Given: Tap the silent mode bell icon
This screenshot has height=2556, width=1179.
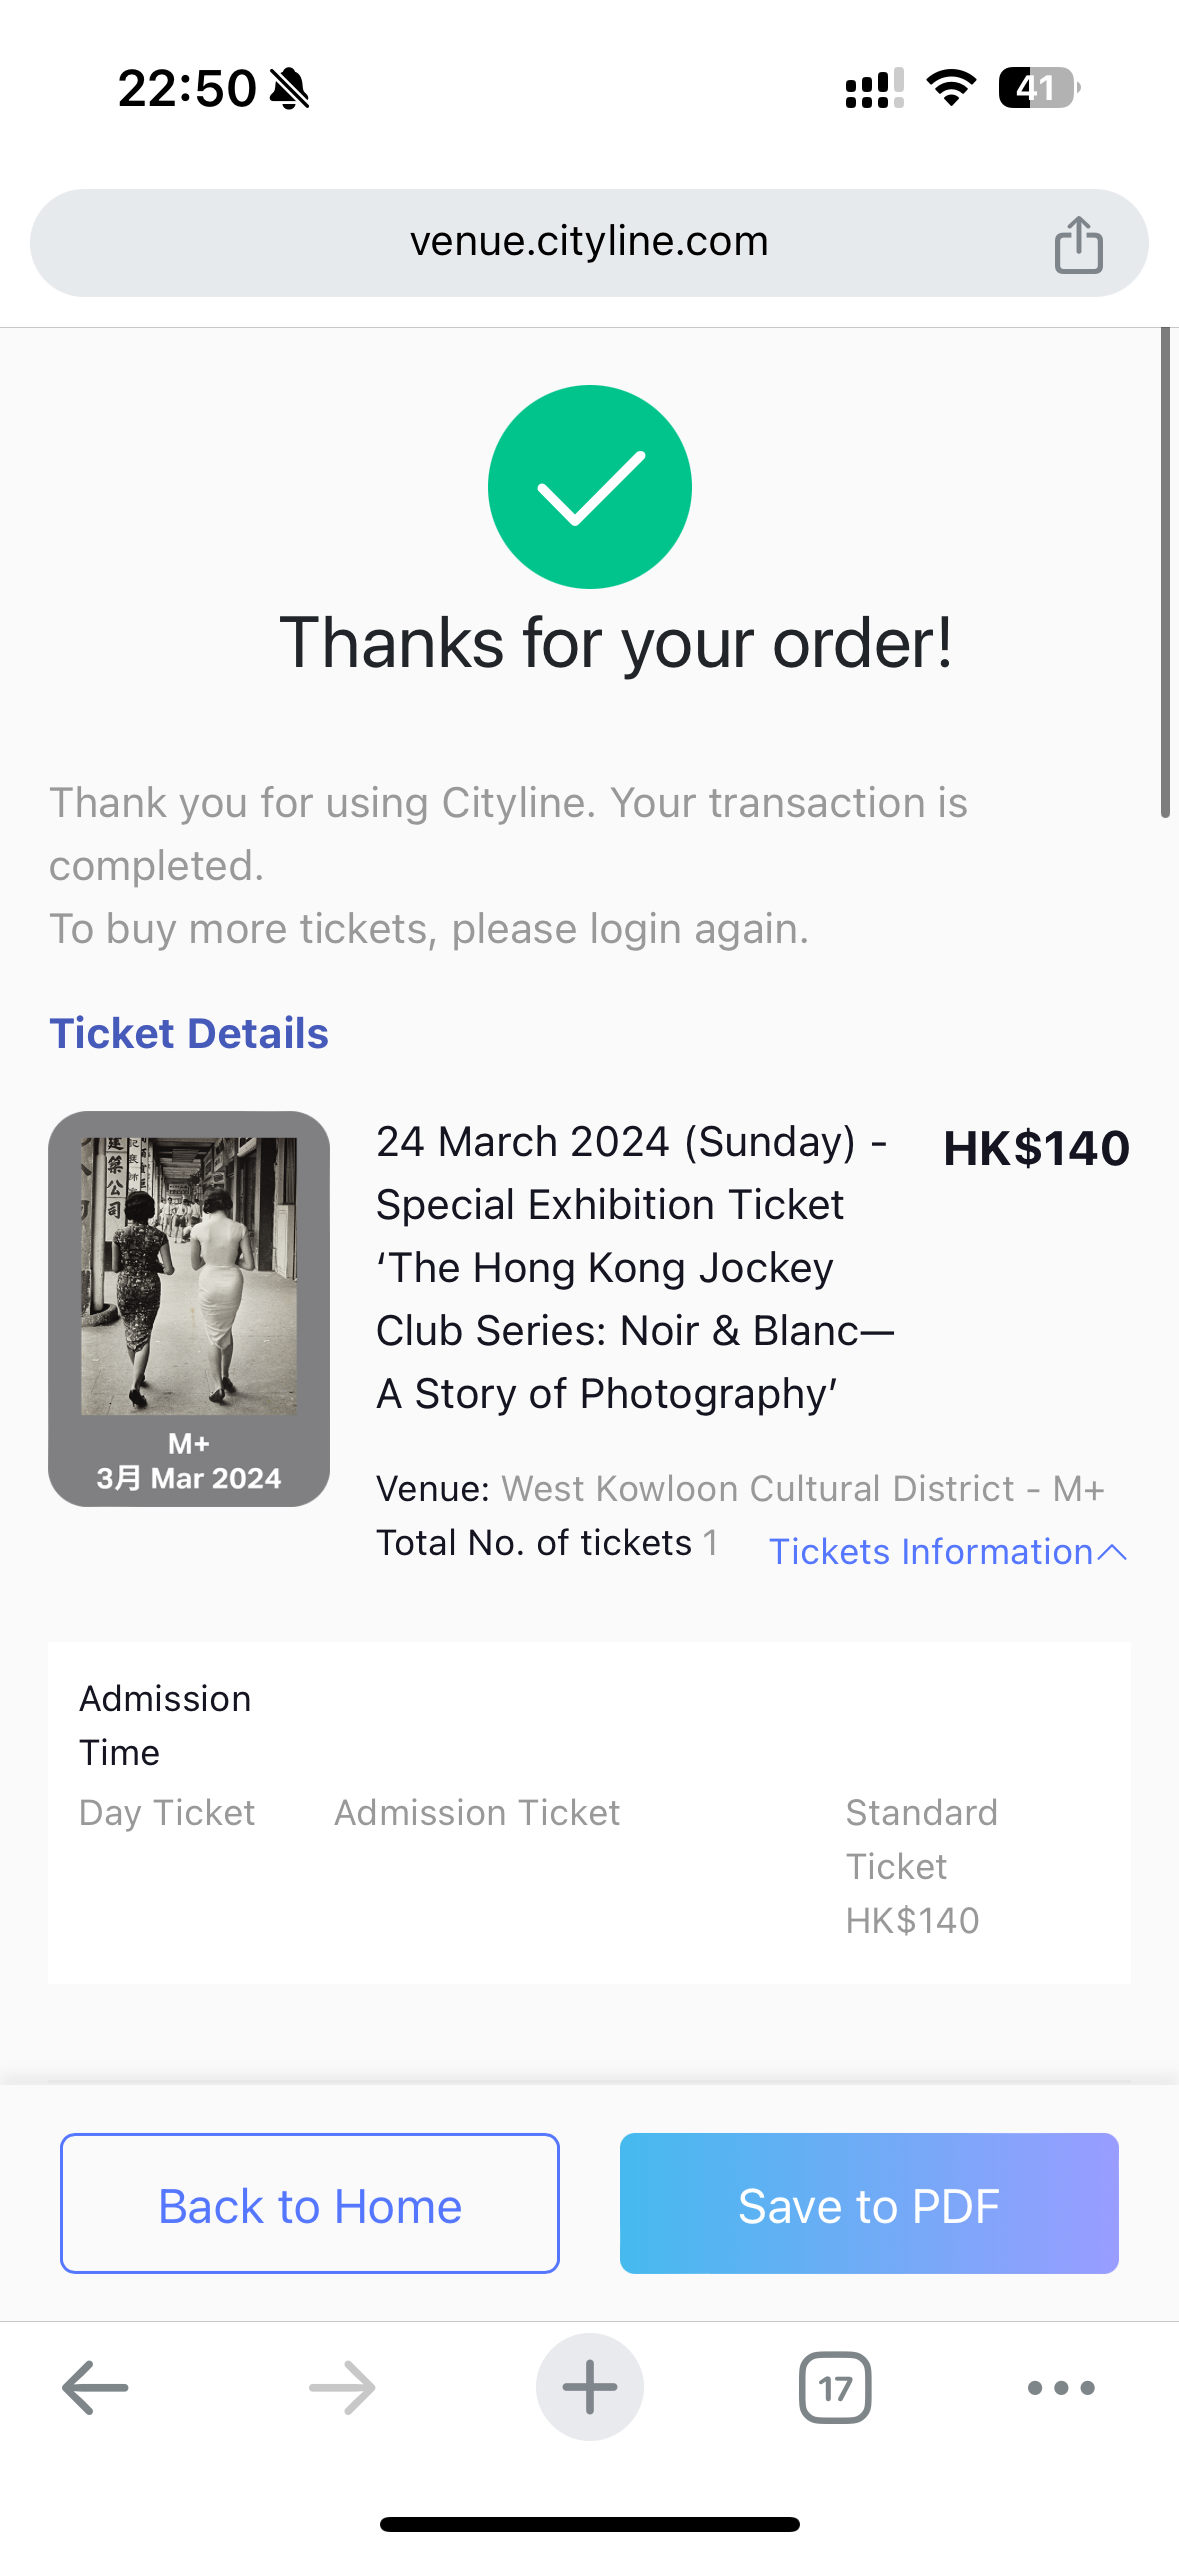Looking at the screenshot, I should [290, 89].
